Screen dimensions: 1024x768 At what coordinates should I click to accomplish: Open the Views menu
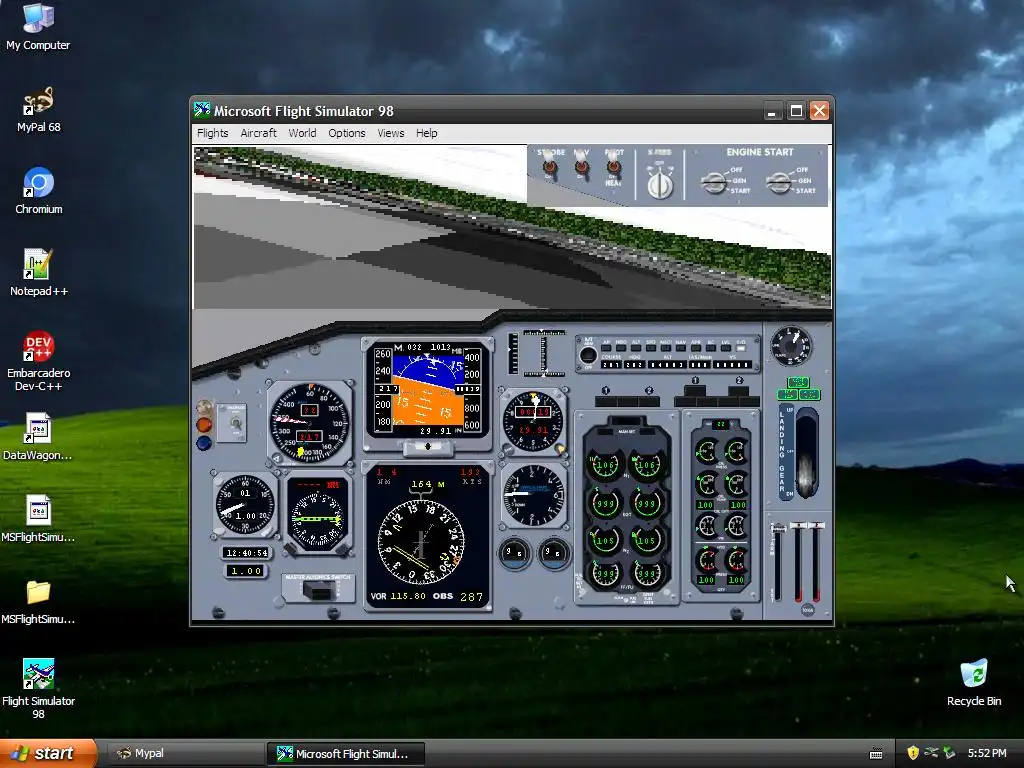[391, 133]
